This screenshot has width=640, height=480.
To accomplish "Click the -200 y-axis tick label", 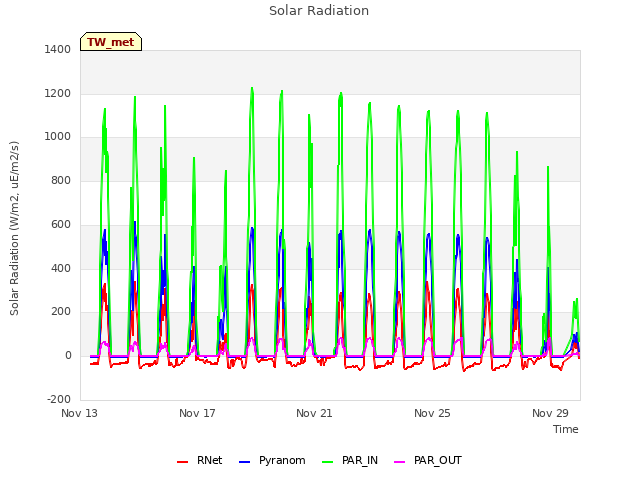I will (59, 399).
